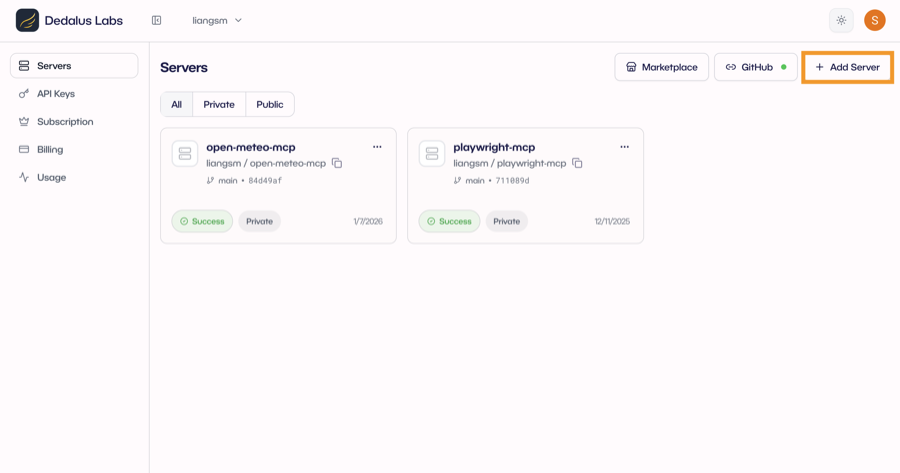
Task: Click the open-meteo-mcp server icon
Action: [185, 153]
